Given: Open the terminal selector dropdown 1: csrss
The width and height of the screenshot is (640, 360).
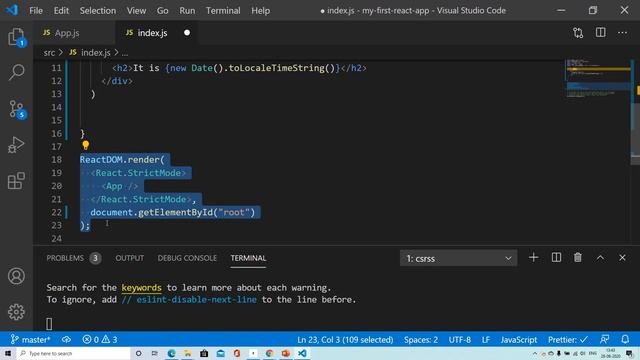Looking at the screenshot, I should (458, 258).
